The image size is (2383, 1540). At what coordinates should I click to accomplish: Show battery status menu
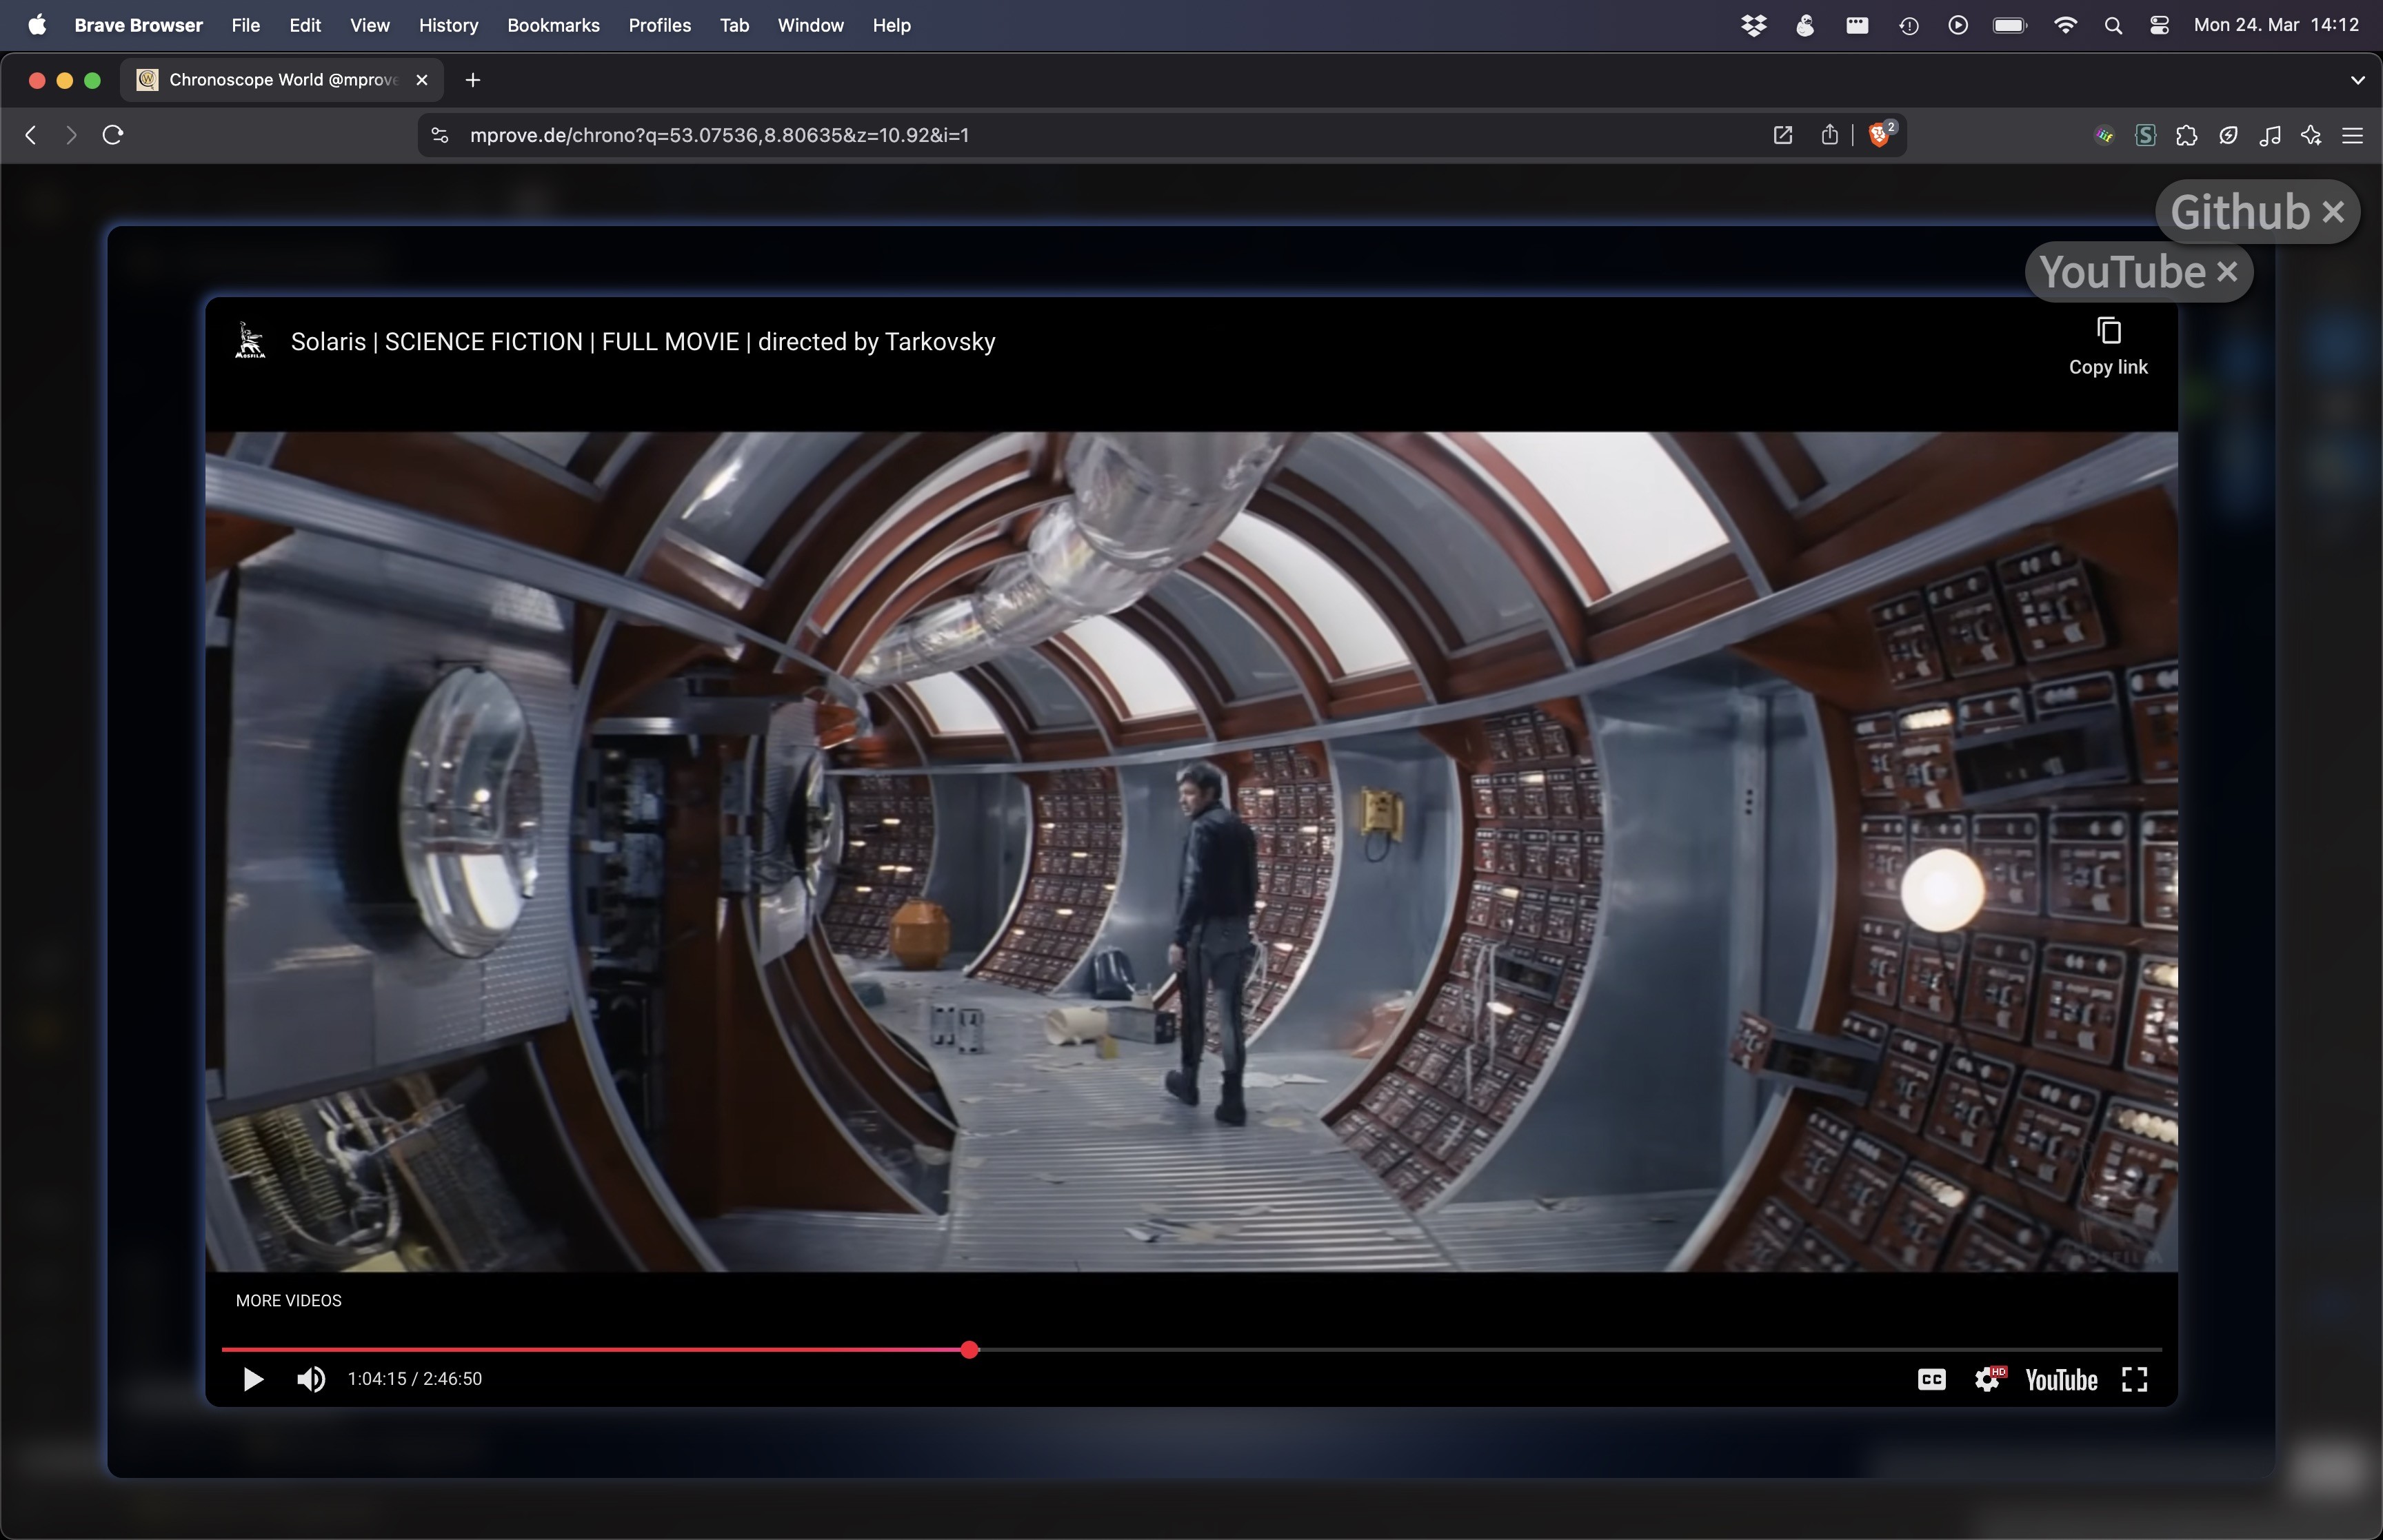(2009, 25)
